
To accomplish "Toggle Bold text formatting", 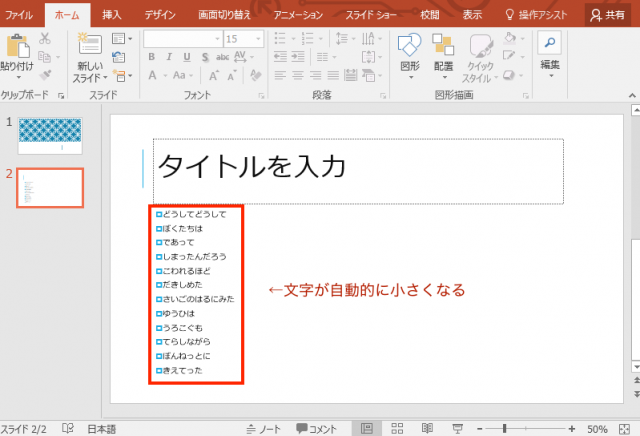I will [152, 57].
